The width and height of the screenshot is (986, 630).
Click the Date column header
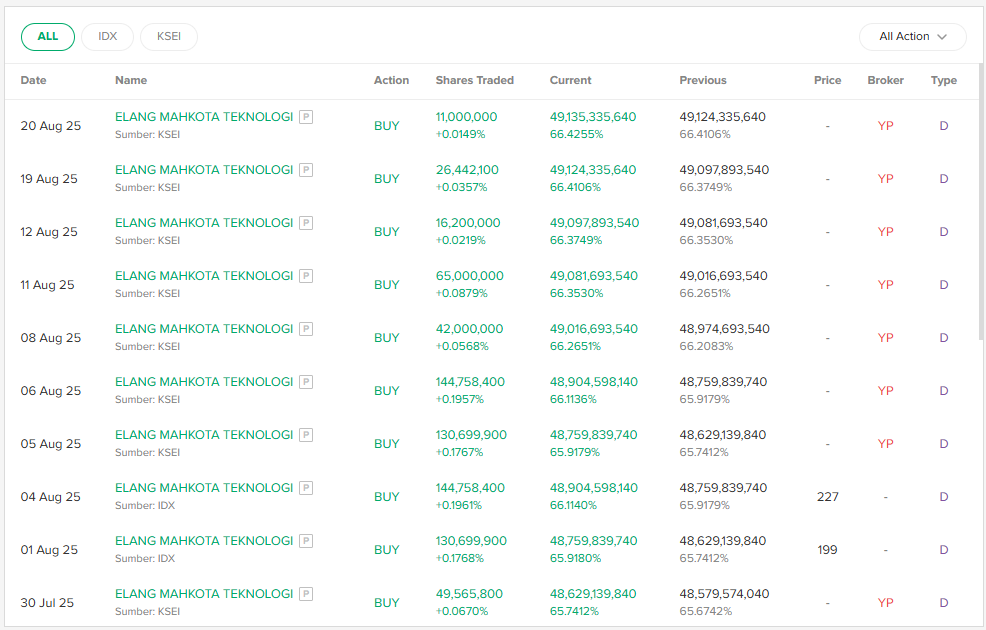click(x=33, y=80)
